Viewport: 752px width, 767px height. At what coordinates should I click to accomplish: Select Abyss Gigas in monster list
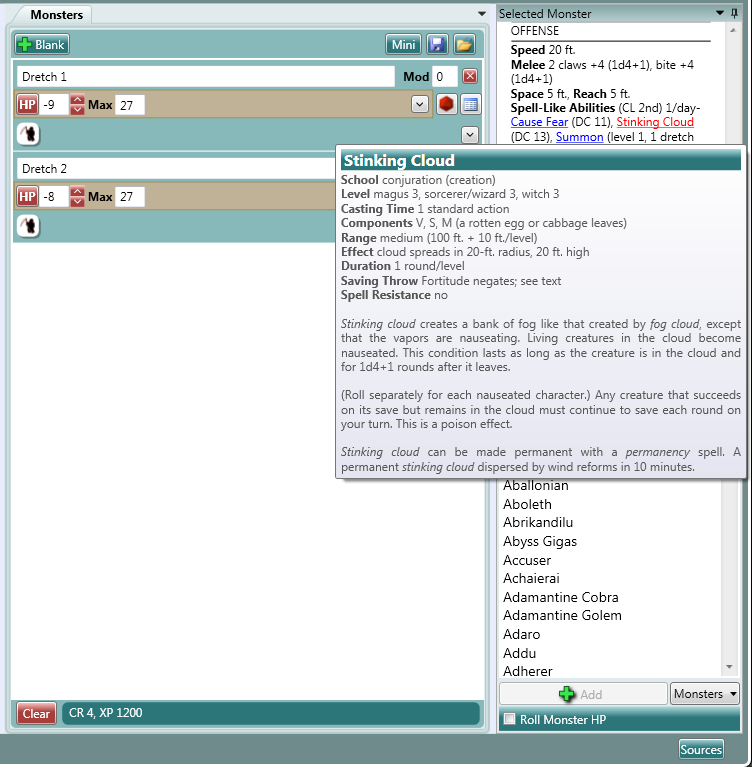[x=540, y=541]
